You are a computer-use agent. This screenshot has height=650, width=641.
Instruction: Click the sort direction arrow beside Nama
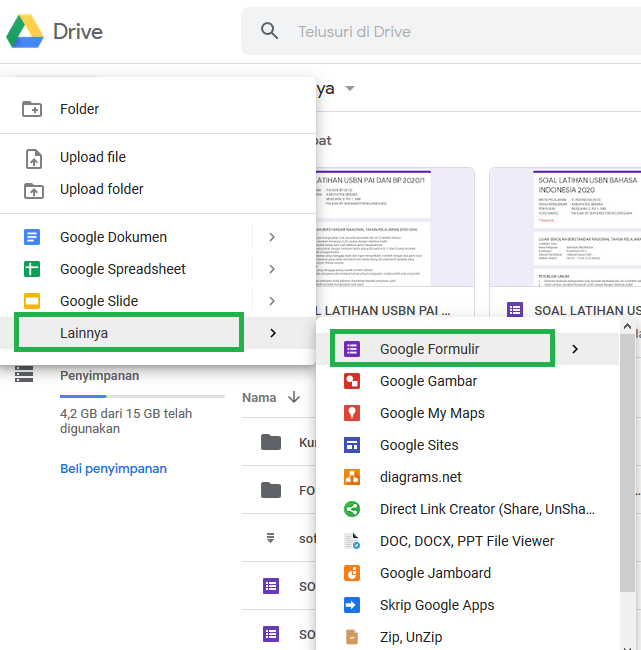click(294, 397)
